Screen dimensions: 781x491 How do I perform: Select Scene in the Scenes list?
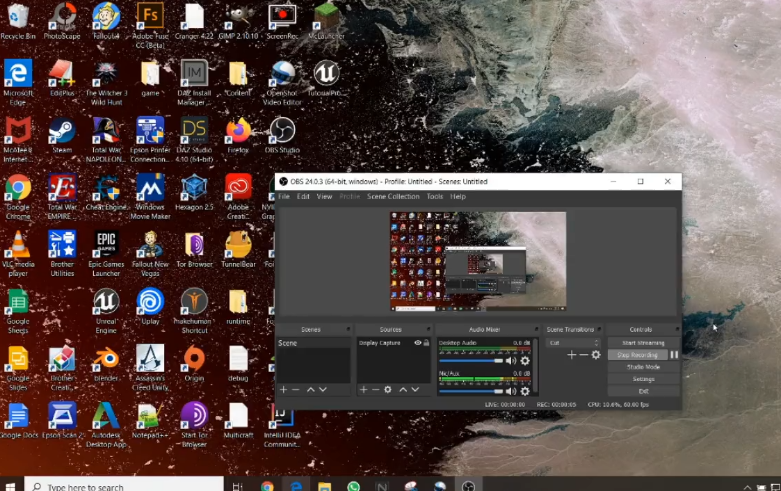tap(313, 343)
